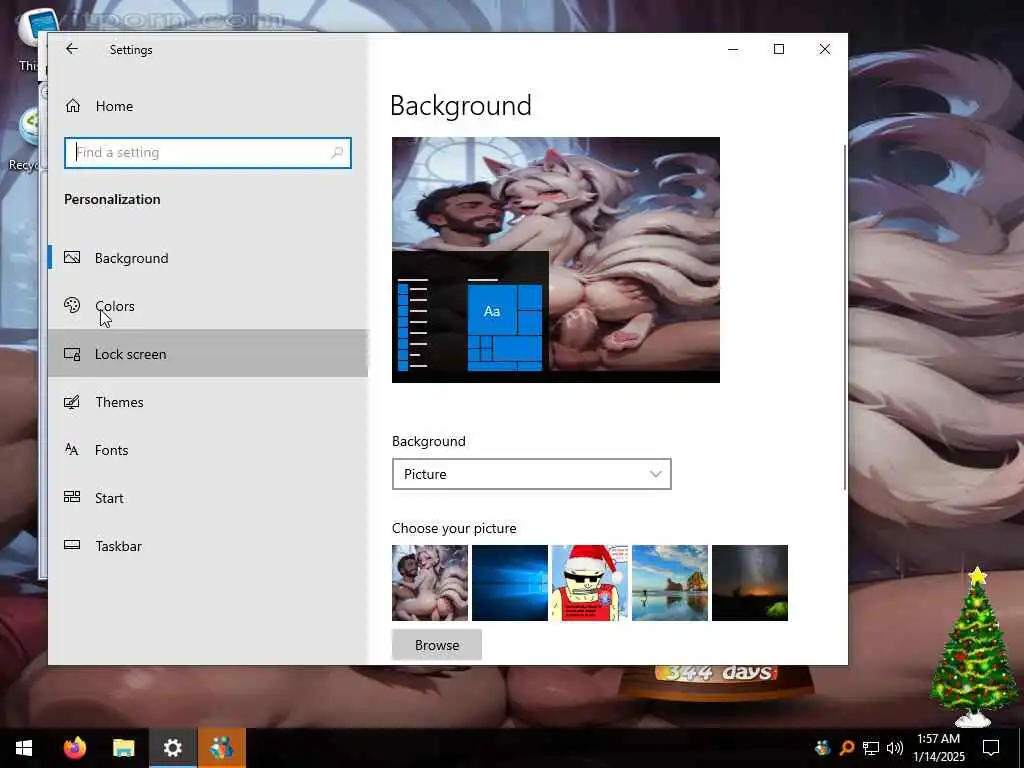Open the clock showing 1:57 AM
Image resolution: width=1024 pixels, height=768 pixels.
tap(939, 748)
